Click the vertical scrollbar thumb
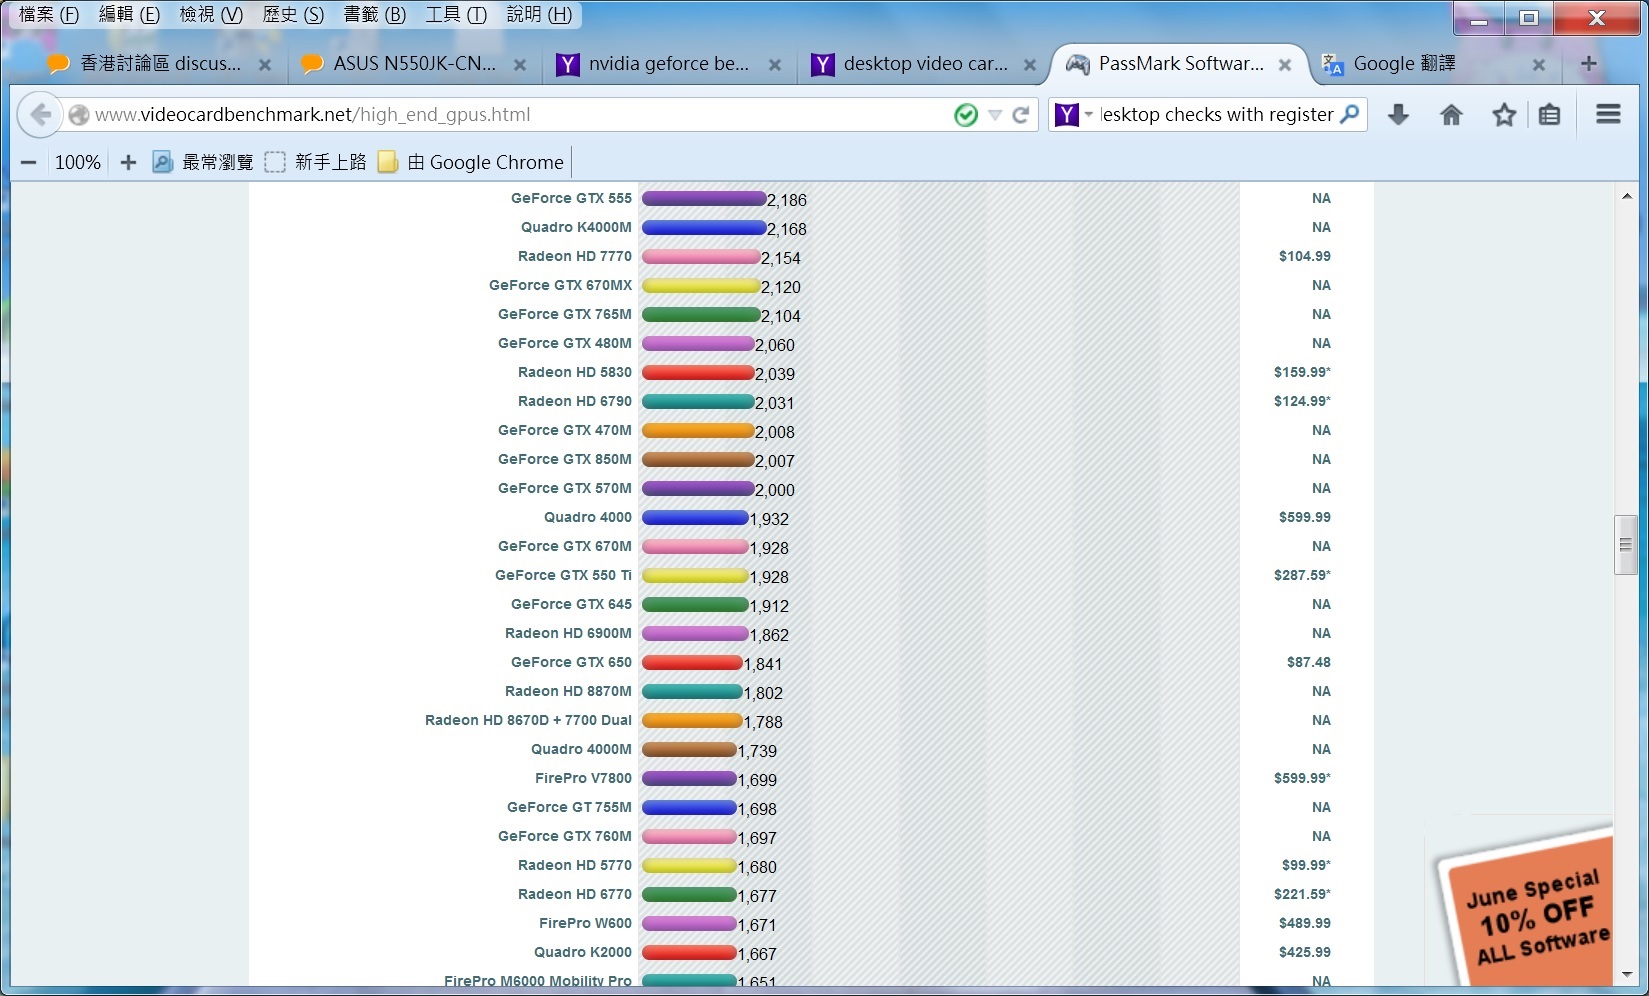1649x996 pixels. [1625, 545]
